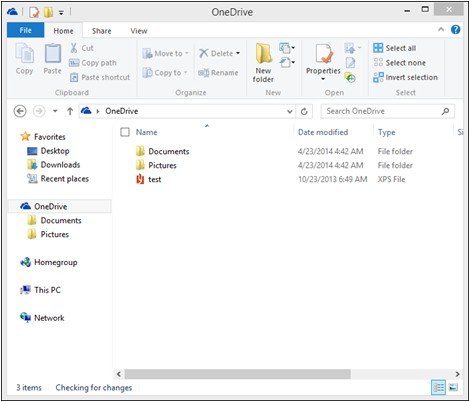
Task: Open Help via the question mark icon
Action: point(456,30)
